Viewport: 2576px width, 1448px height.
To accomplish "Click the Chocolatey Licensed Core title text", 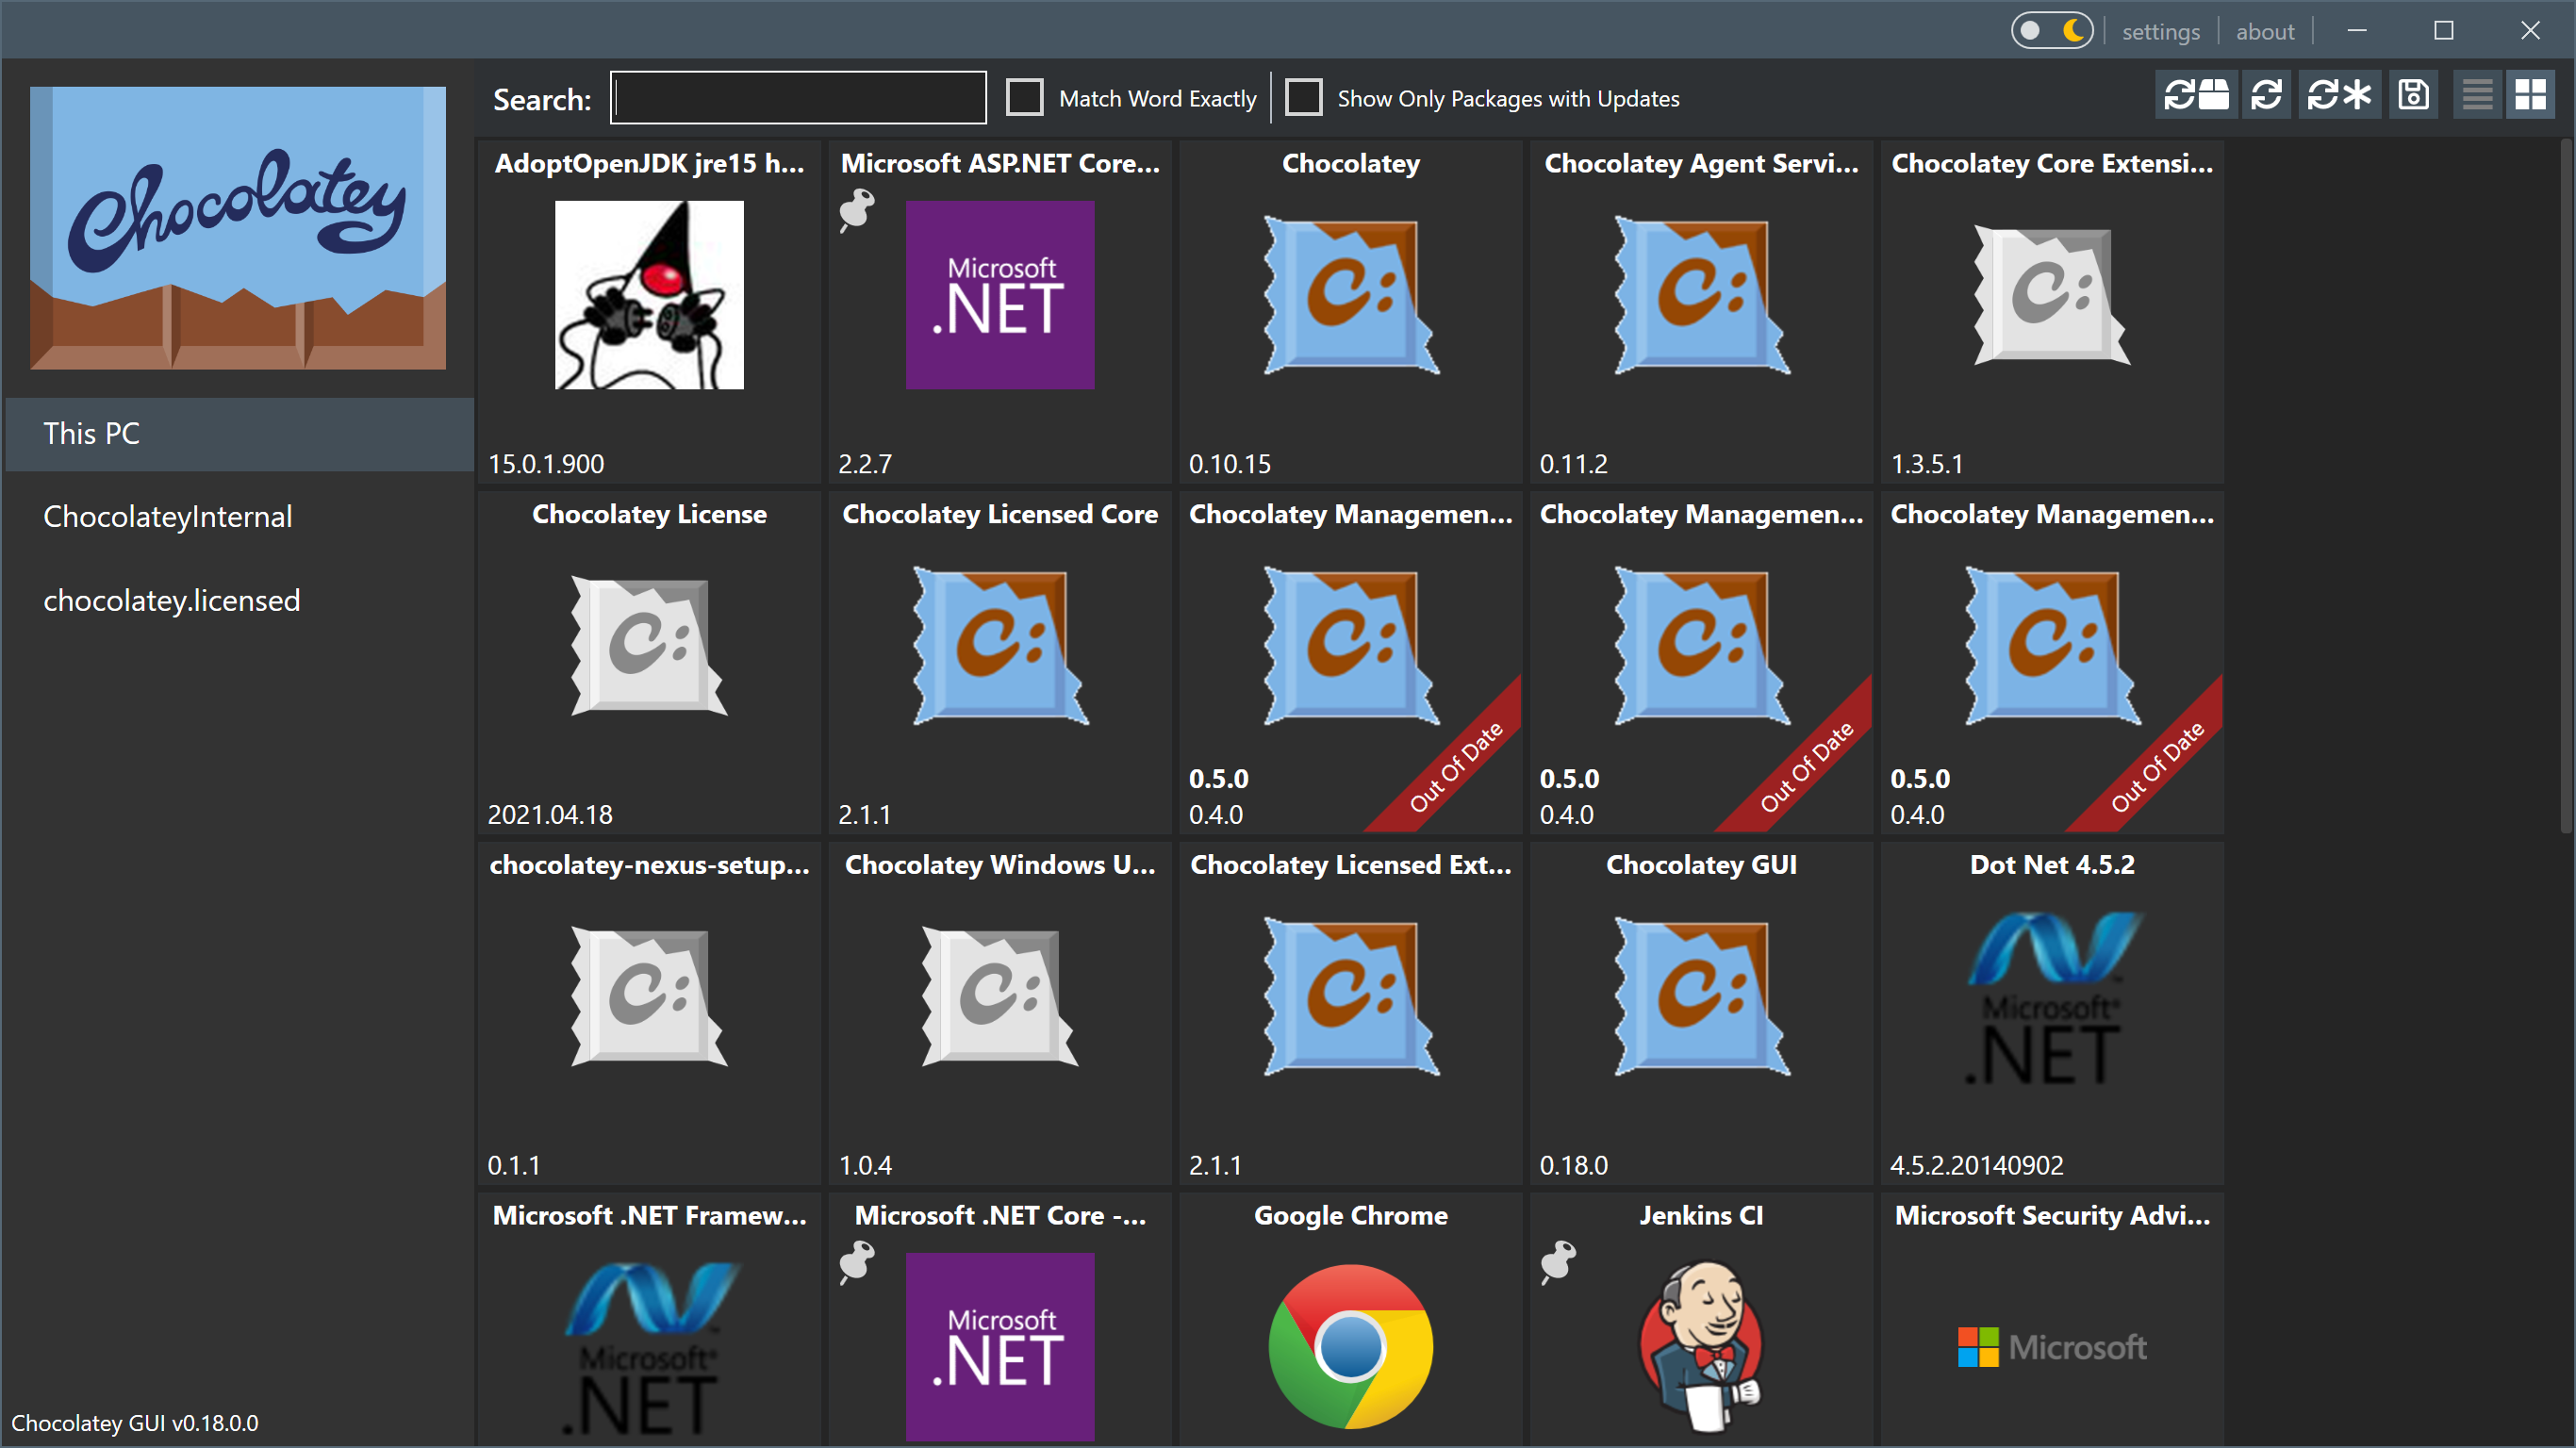I will click(x=1000, y=514).
